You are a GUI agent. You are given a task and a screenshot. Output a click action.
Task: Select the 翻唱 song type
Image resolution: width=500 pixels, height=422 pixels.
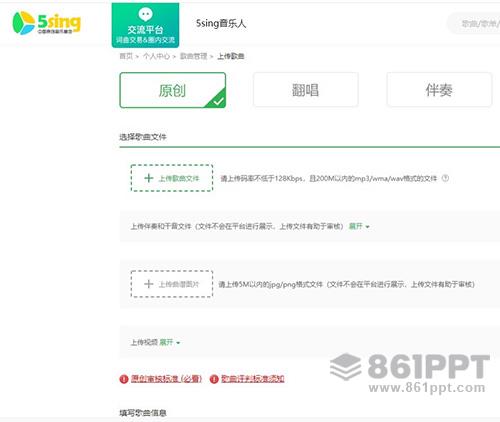click(306, 90)
